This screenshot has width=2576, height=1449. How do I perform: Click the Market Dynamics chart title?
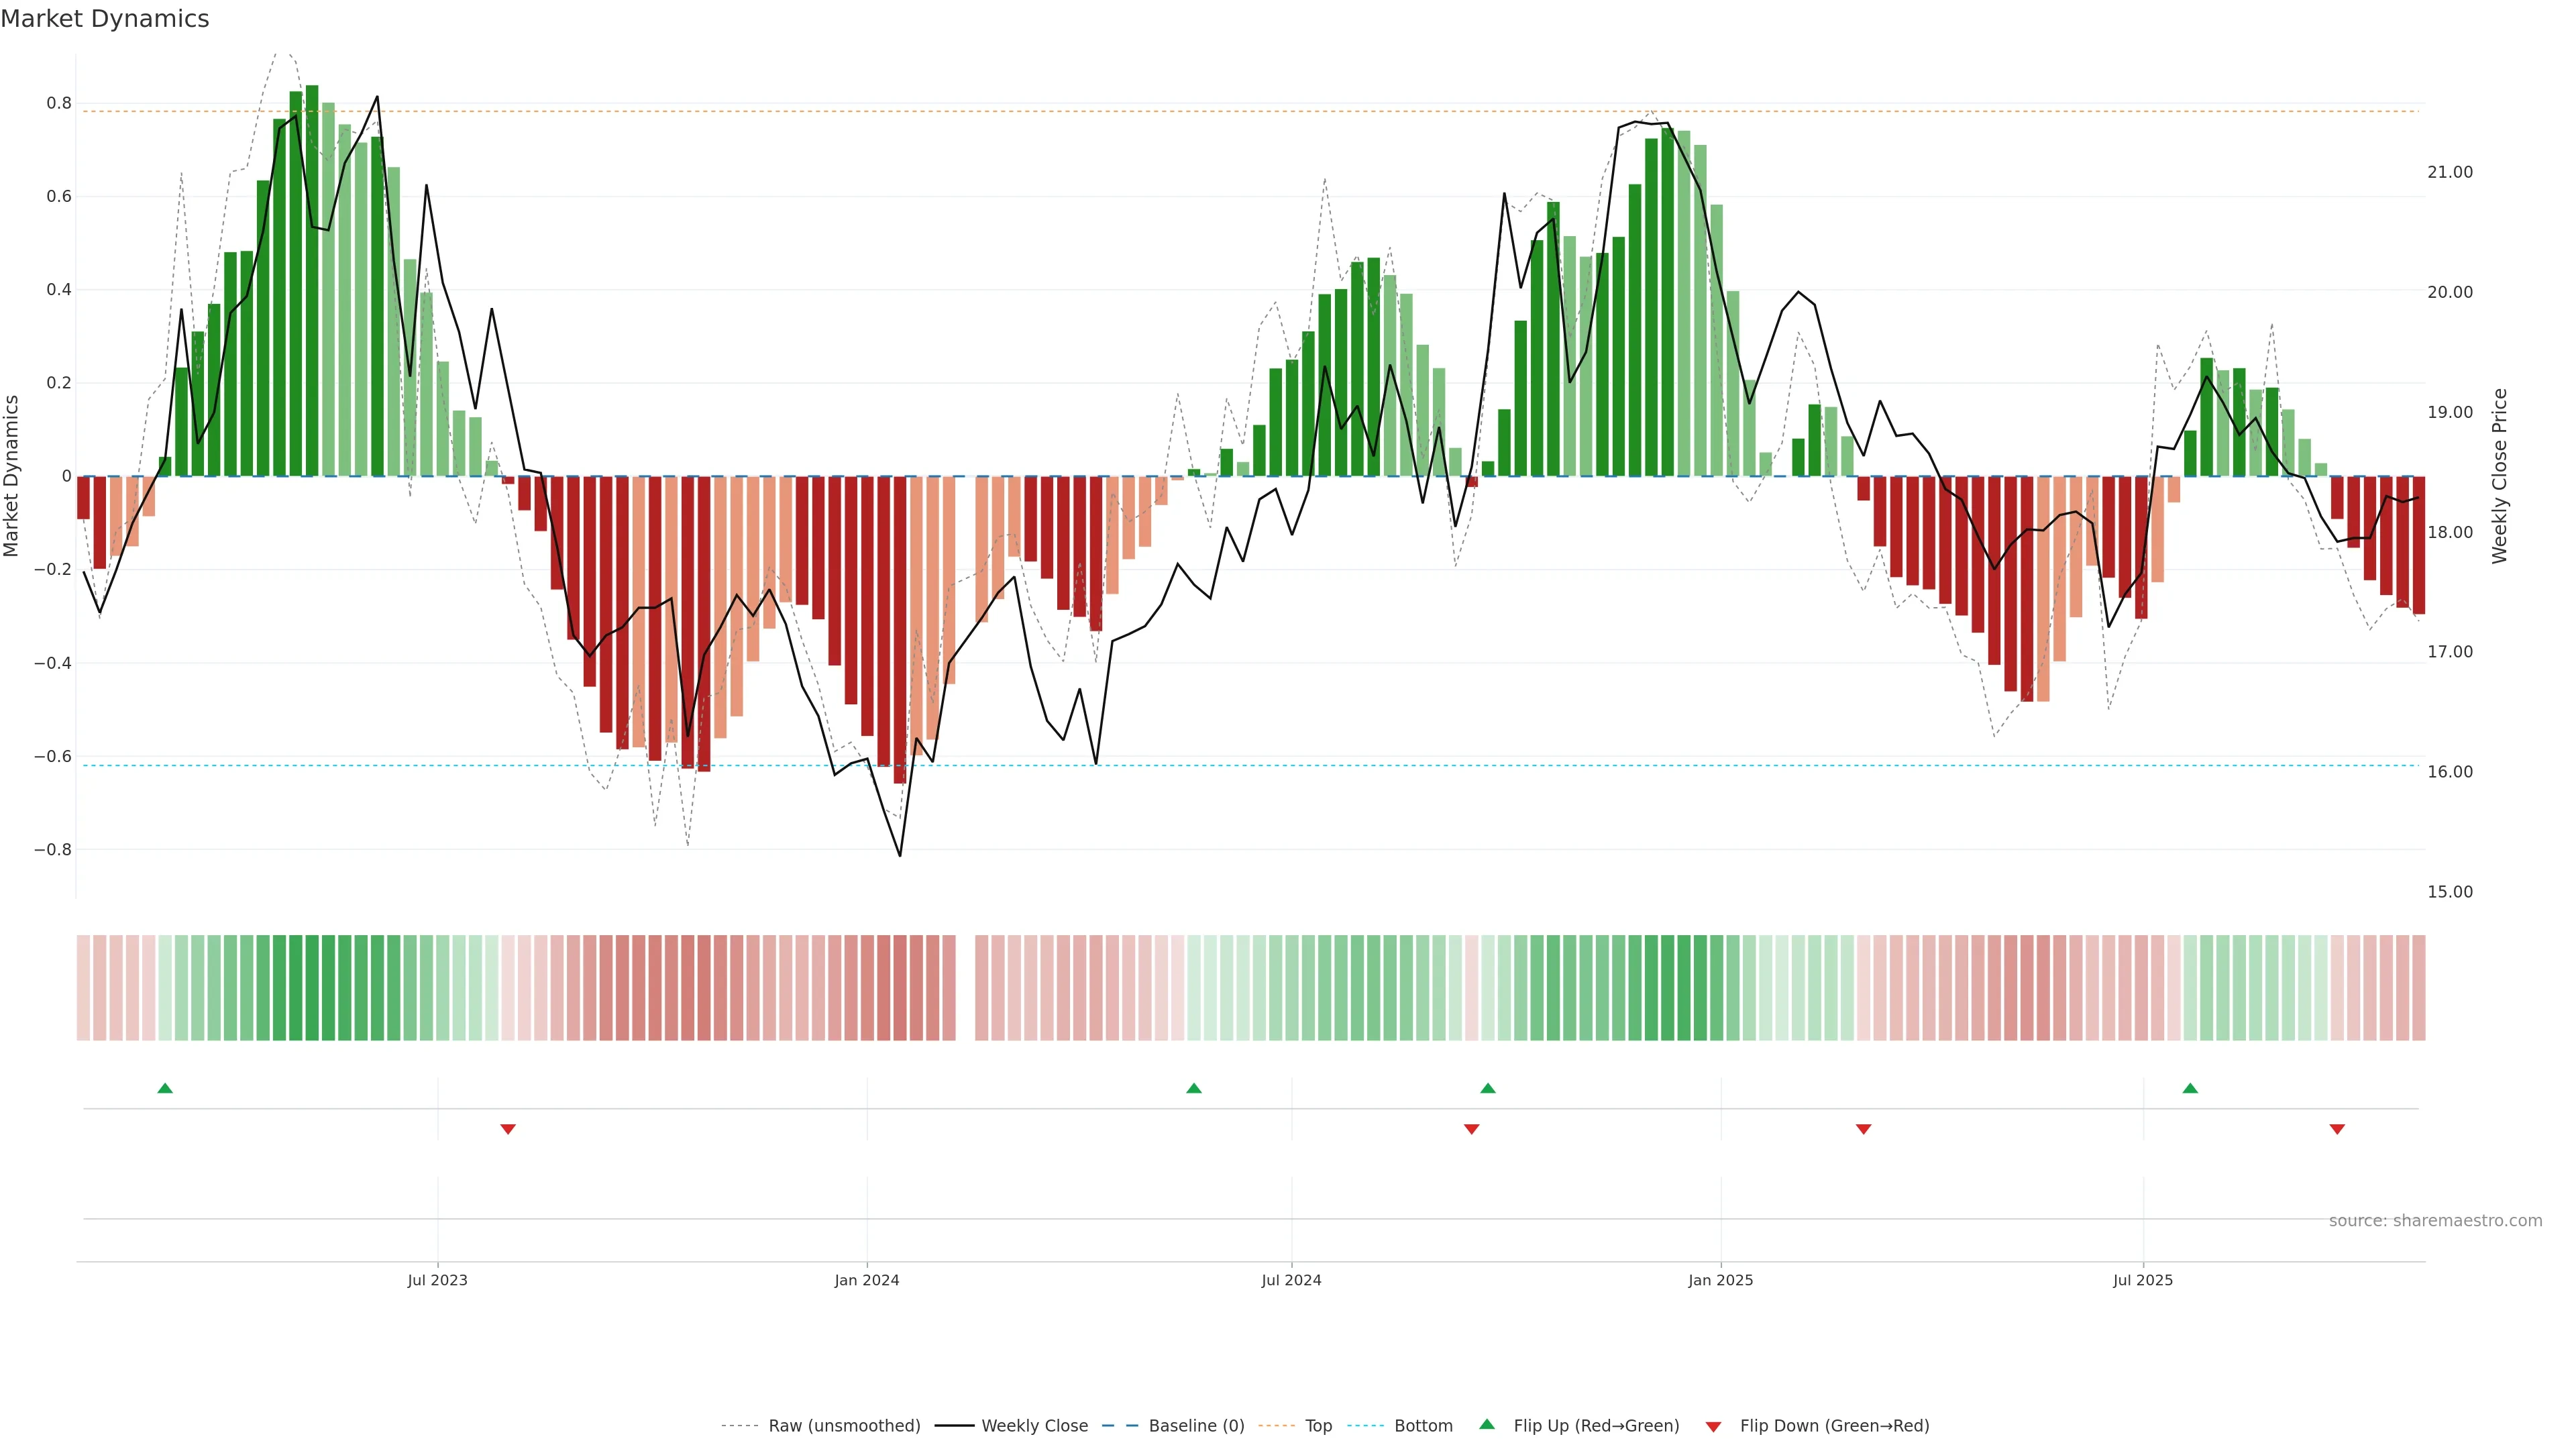coord(105,19)
